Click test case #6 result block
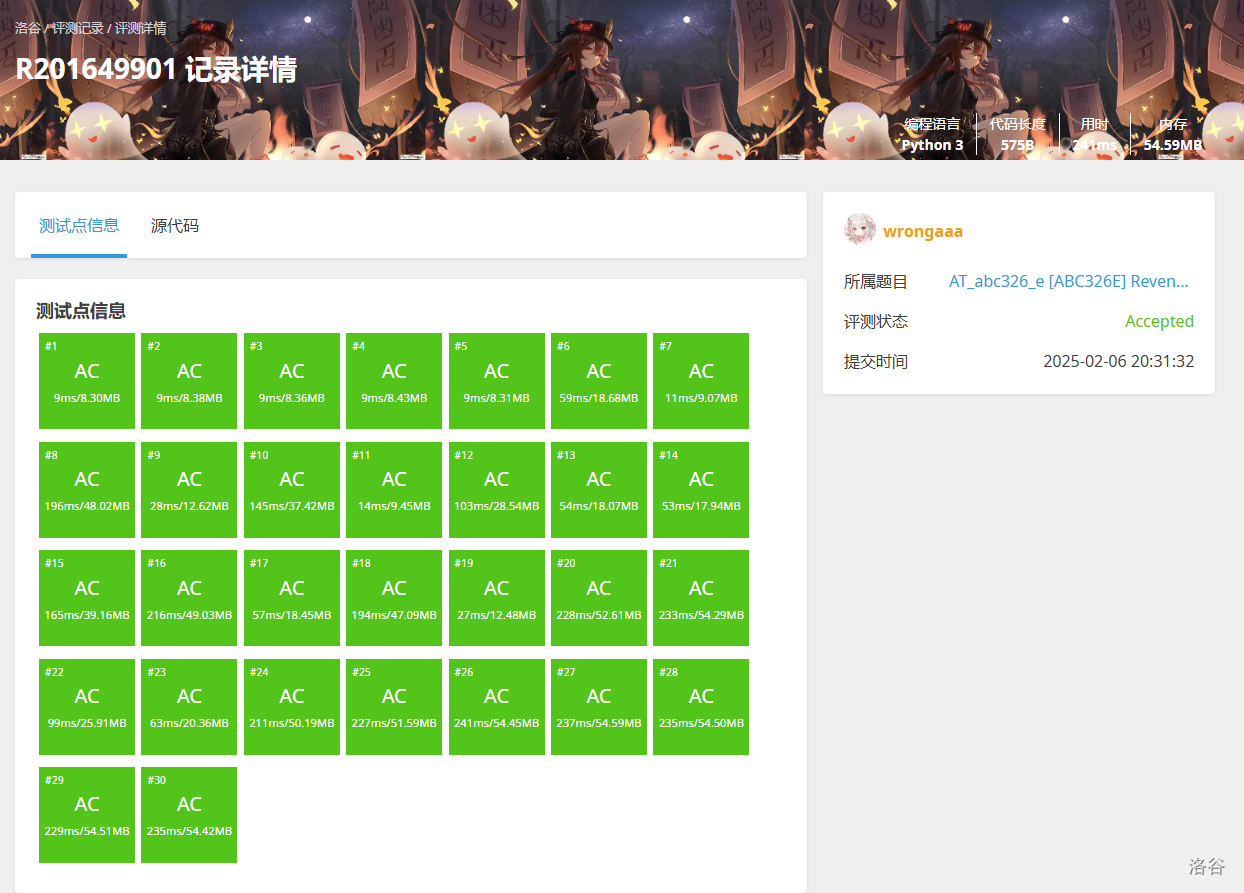1244x893 pixels. (x=599, y=381)
